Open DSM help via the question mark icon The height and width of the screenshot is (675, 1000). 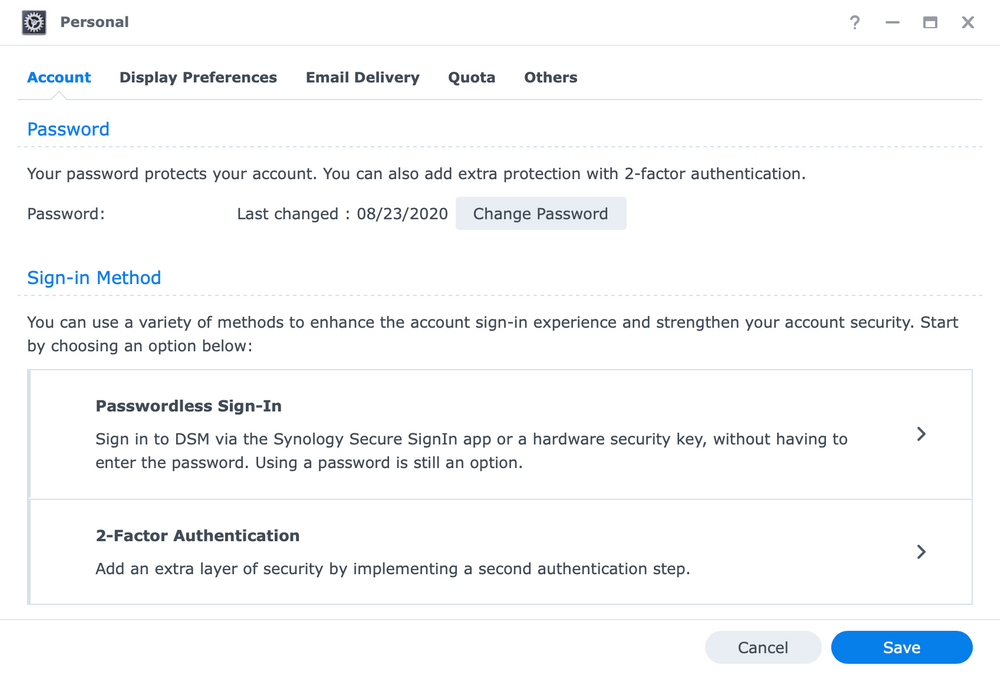[855, 22]
